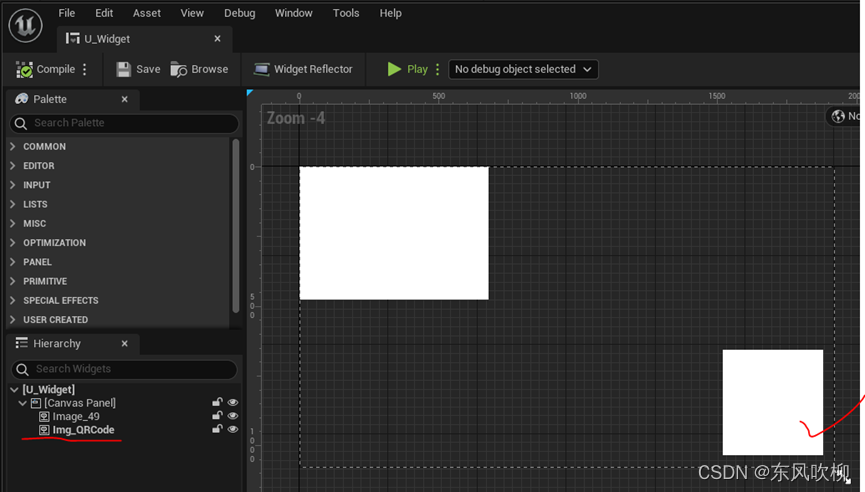The width and height of the screenshot is (865, 492).
Task: Click the Hierarchy tab list icon
Action: pos(22,343)
